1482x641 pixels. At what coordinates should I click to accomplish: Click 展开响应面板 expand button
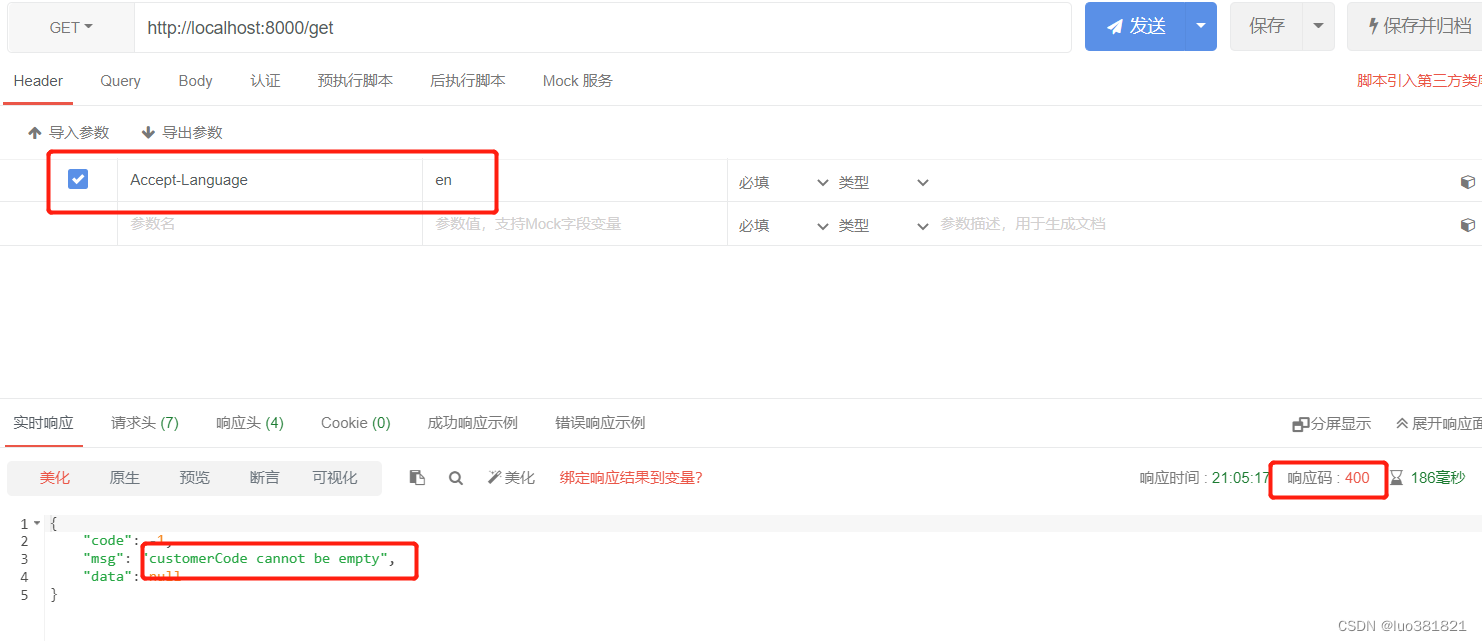click(1439, 424)
